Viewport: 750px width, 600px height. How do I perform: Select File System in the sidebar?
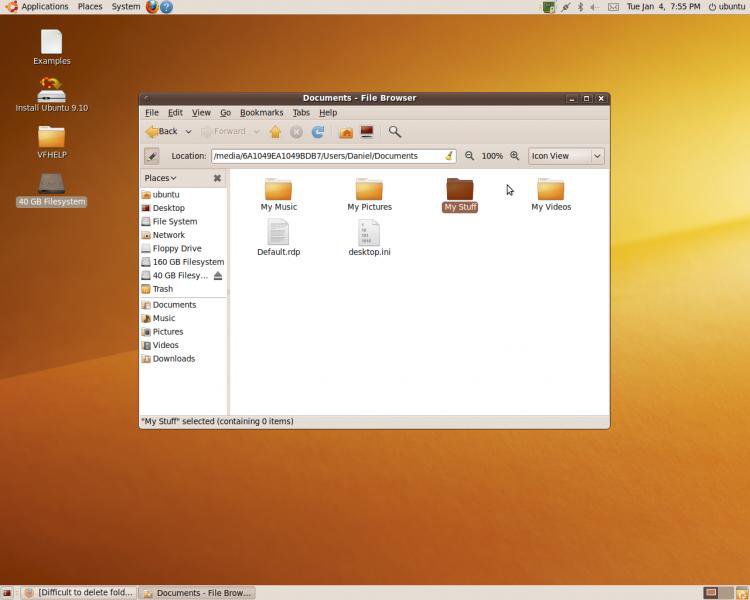click(x=184, y=222)
